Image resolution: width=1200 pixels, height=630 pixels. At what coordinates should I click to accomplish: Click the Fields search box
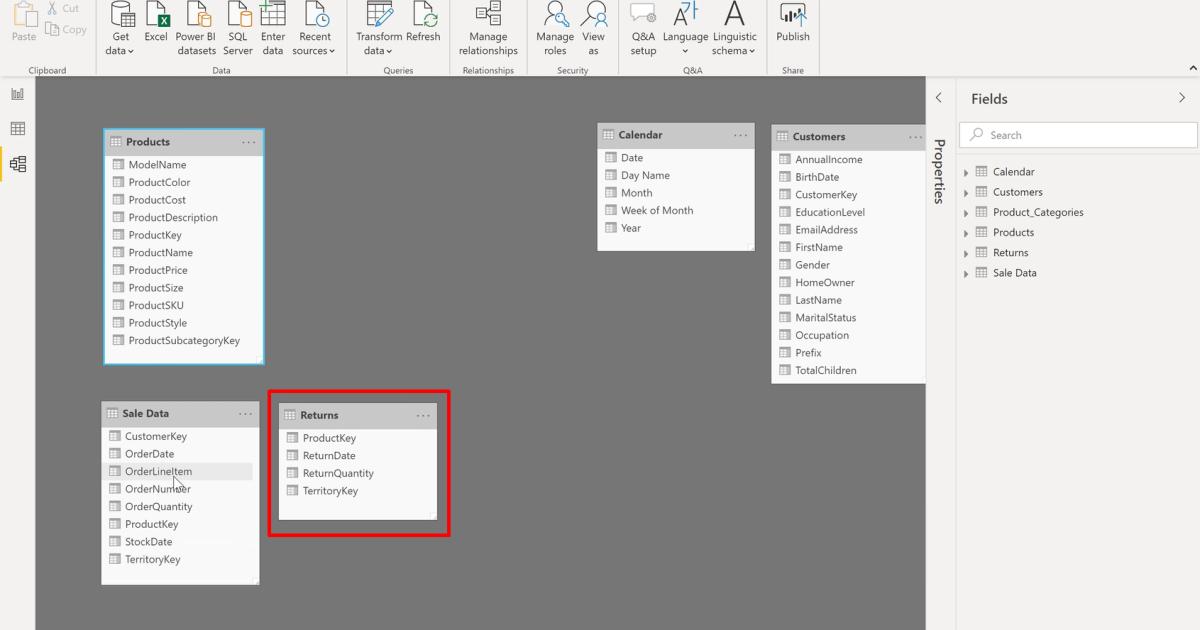pos(1077,134)
